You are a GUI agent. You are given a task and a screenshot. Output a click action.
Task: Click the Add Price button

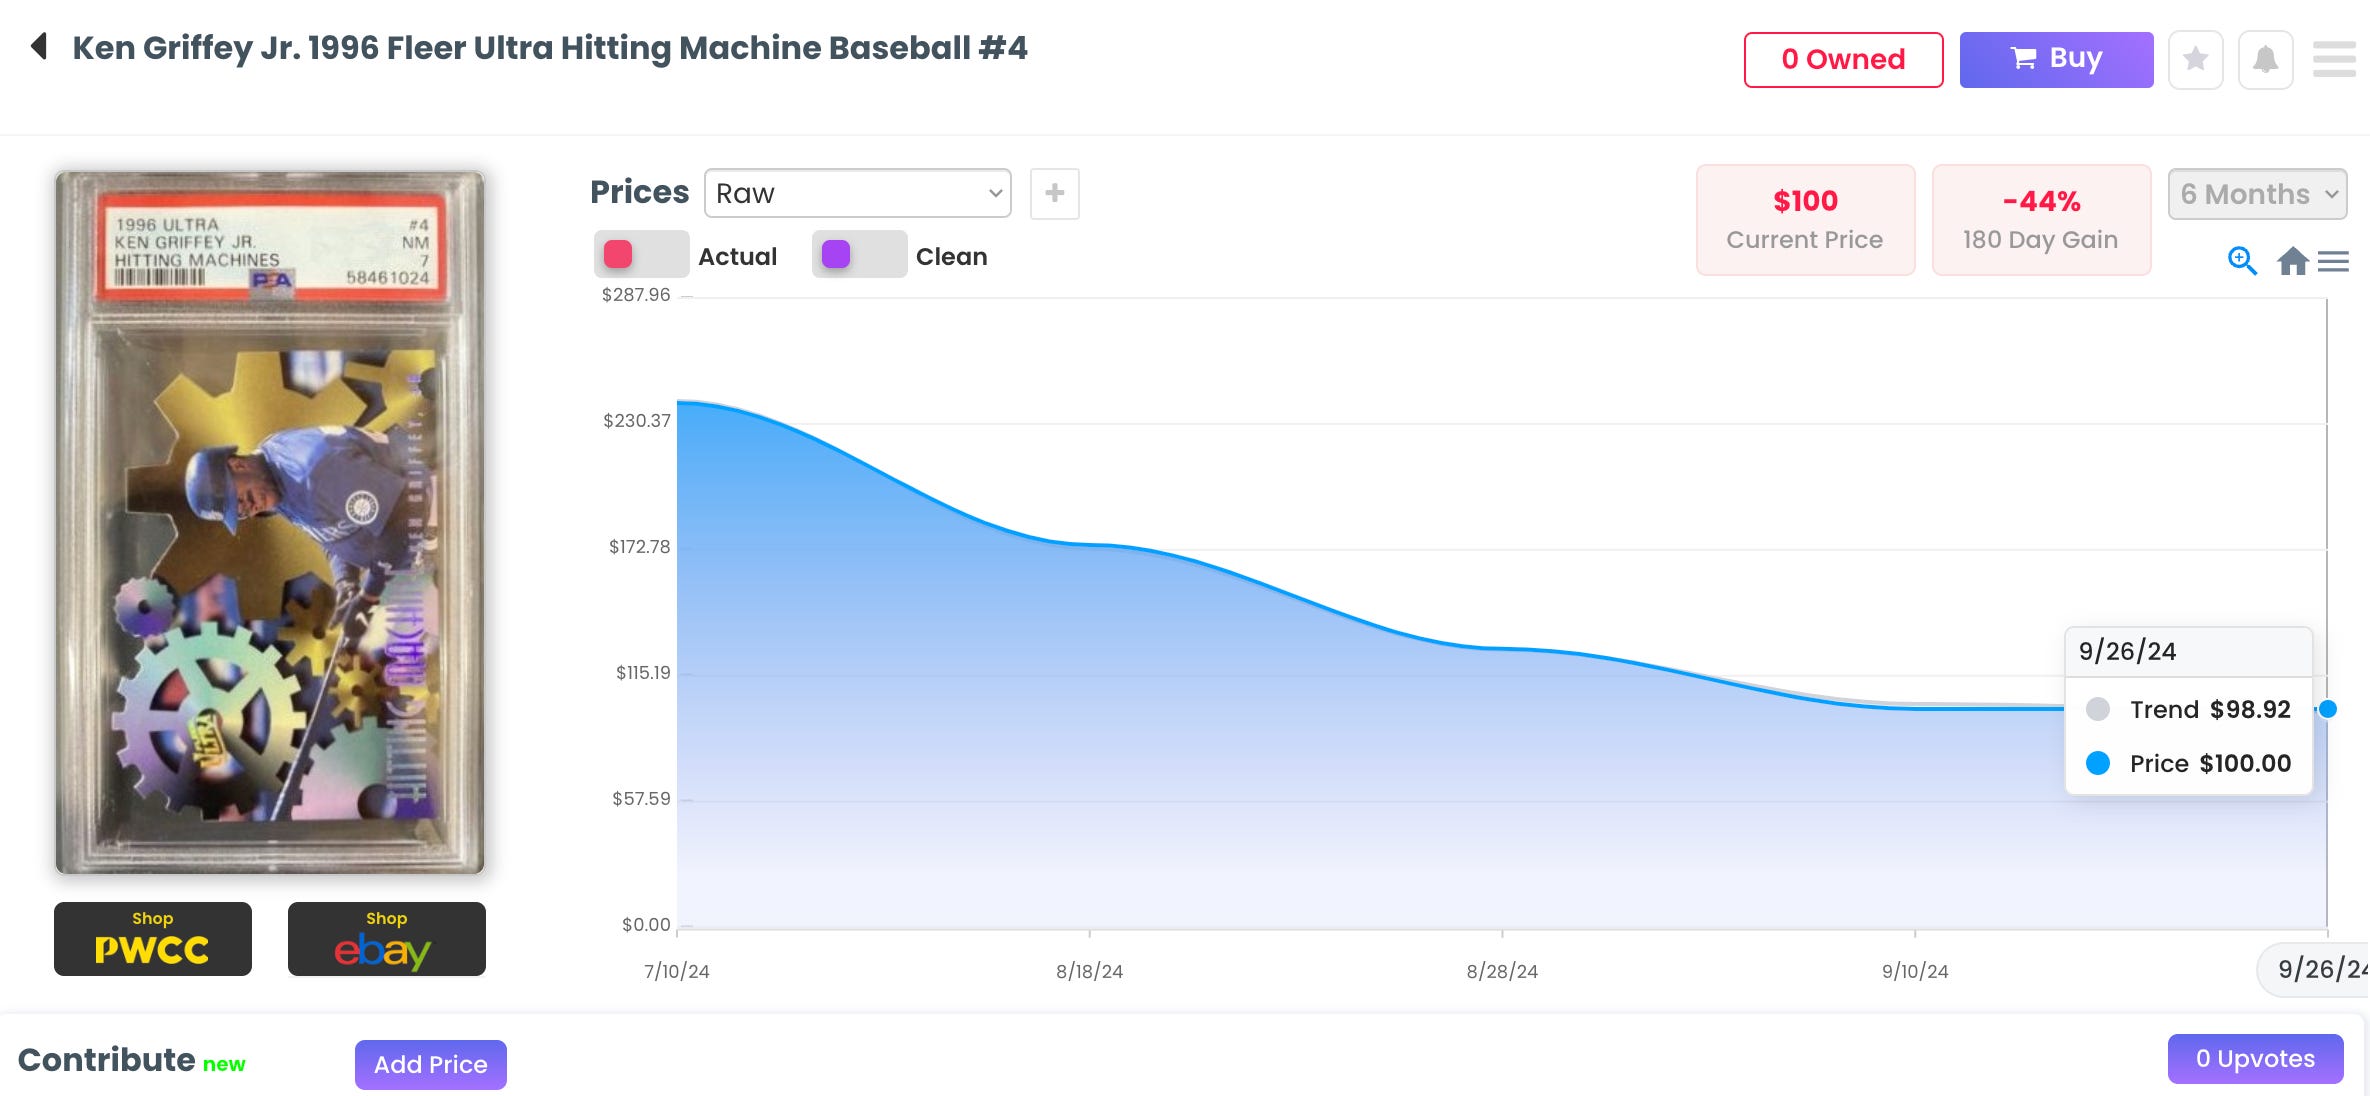pos(430,1064)
